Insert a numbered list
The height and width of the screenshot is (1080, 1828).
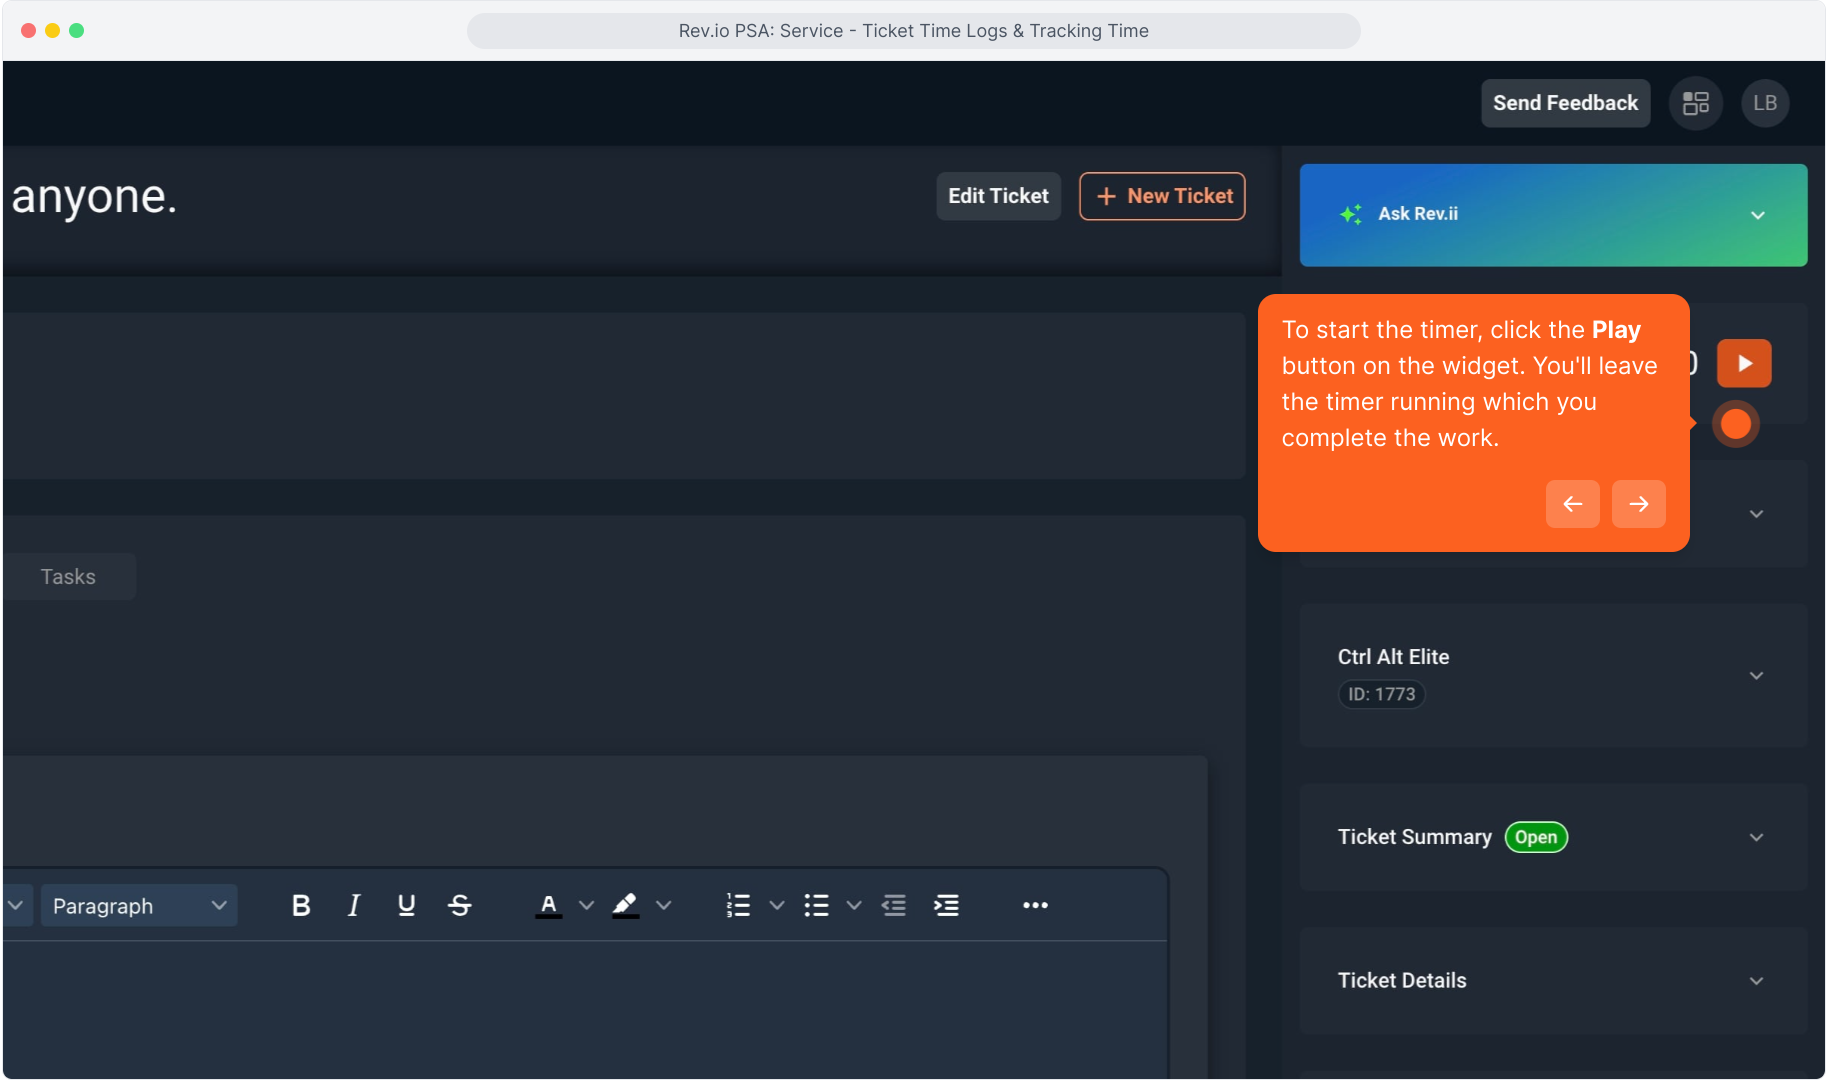point(738,906)
